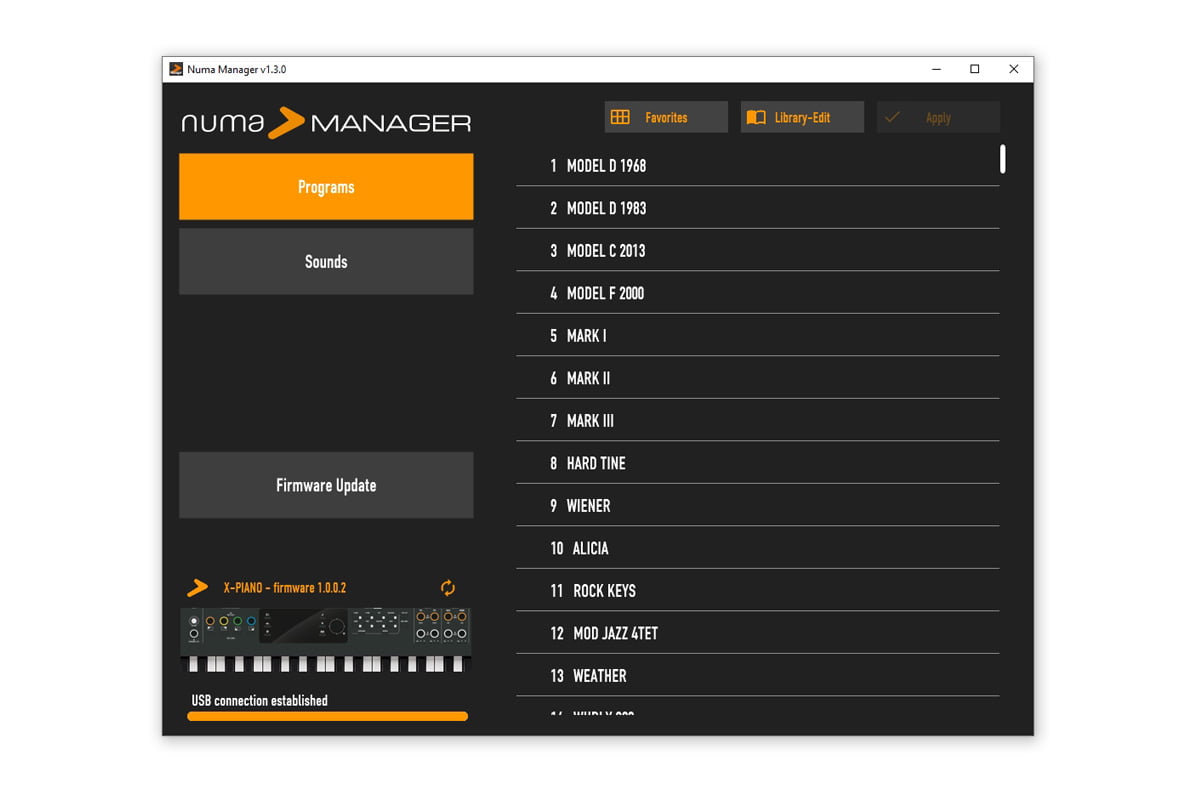Viewport: 1200px width, 800px height.
Task: Select program 3 MODEL C 2013
Action: pyautogui.click(x=757, y=251)
